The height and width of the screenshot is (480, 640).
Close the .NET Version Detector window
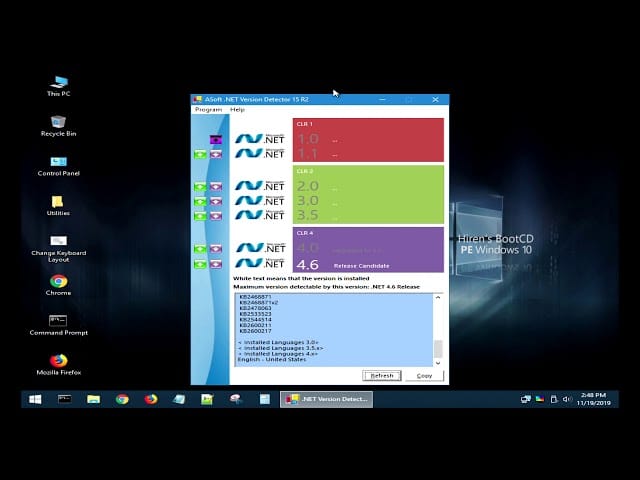(436, 100)
